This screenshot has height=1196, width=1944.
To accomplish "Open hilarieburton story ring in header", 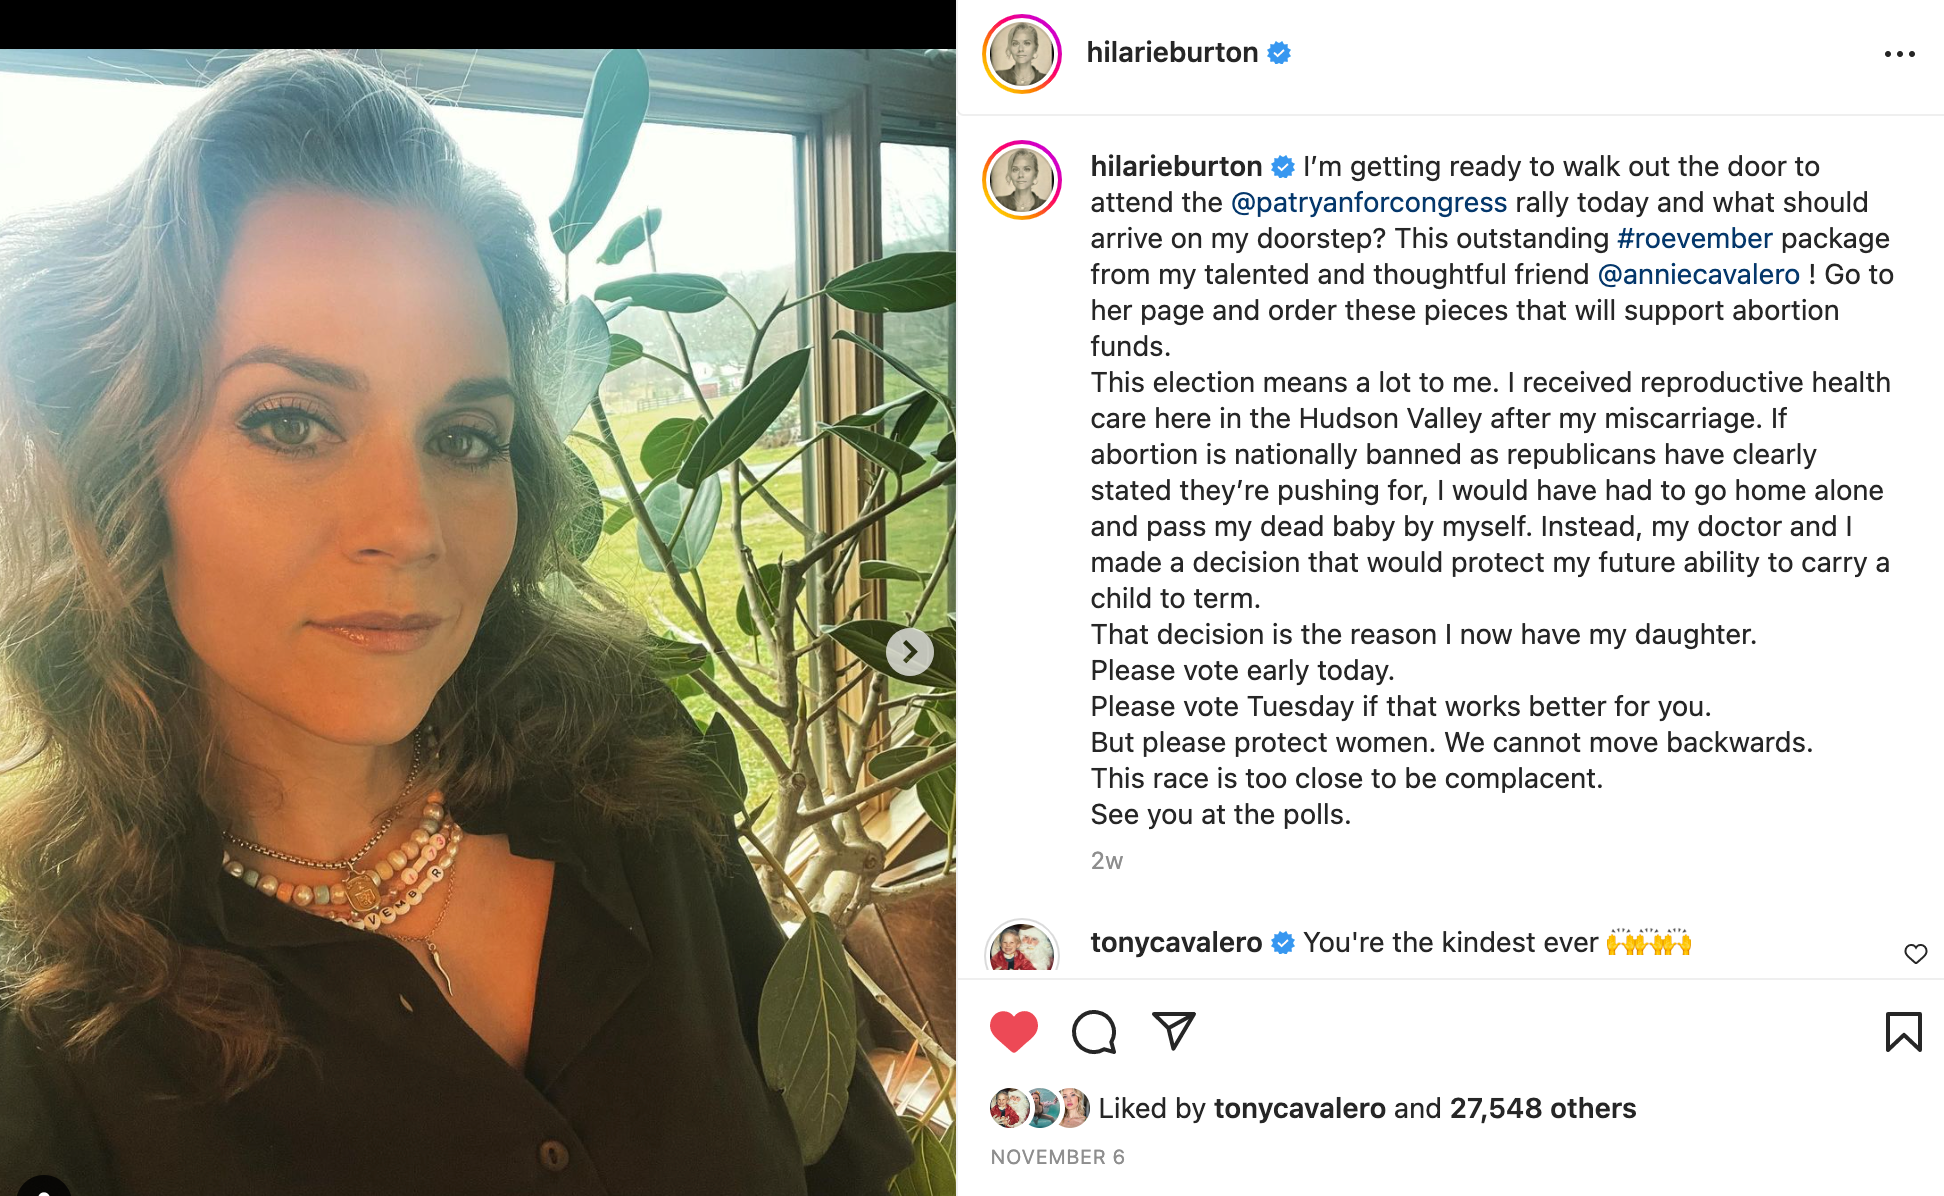I will tap(1021, 54).
